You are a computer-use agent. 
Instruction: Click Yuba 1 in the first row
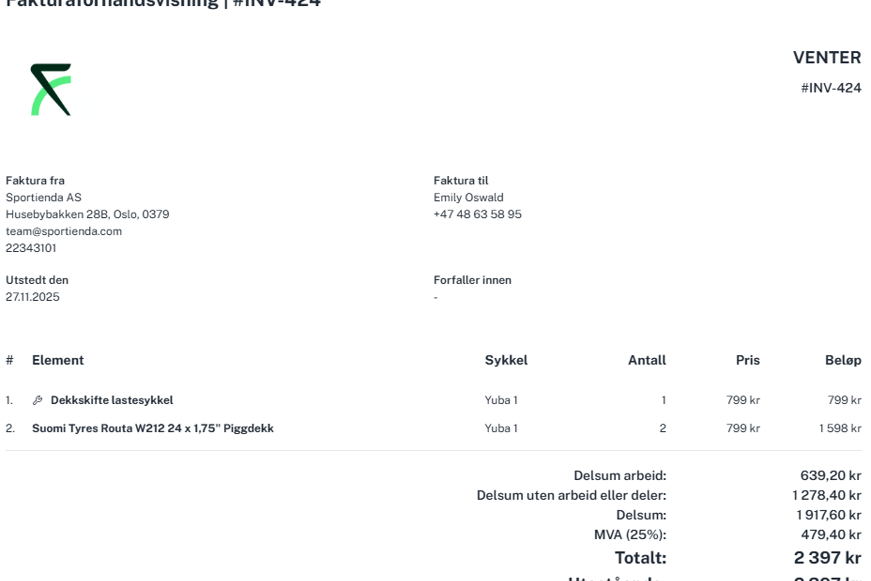[x=501, y=400]
